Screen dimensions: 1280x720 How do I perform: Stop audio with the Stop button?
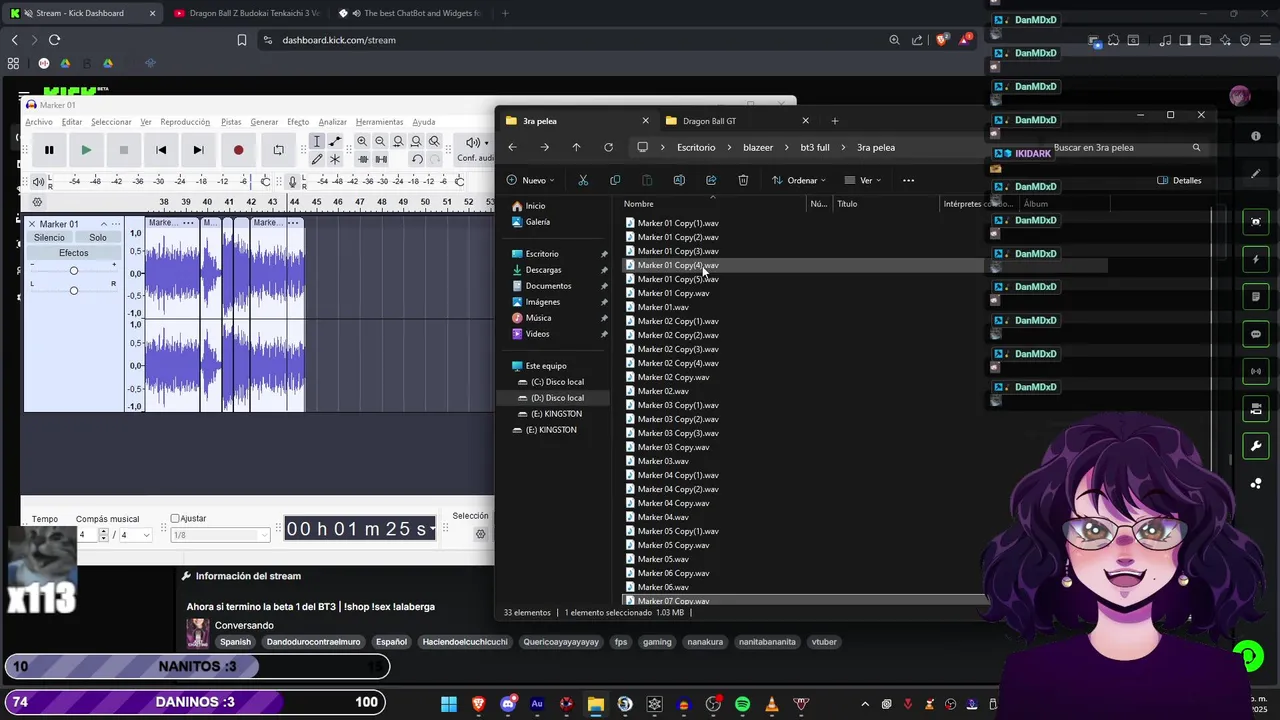pyautogui.click(x=124, y=150)
